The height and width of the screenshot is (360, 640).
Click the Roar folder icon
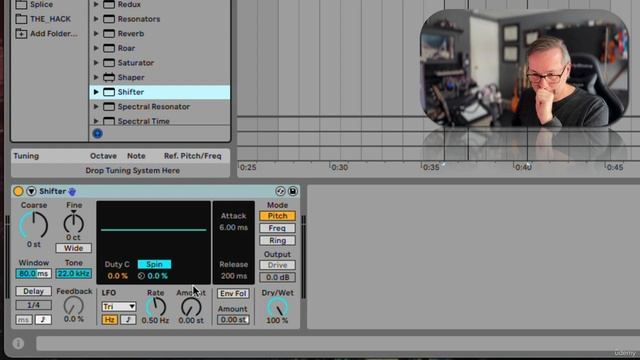pos(109,48)
